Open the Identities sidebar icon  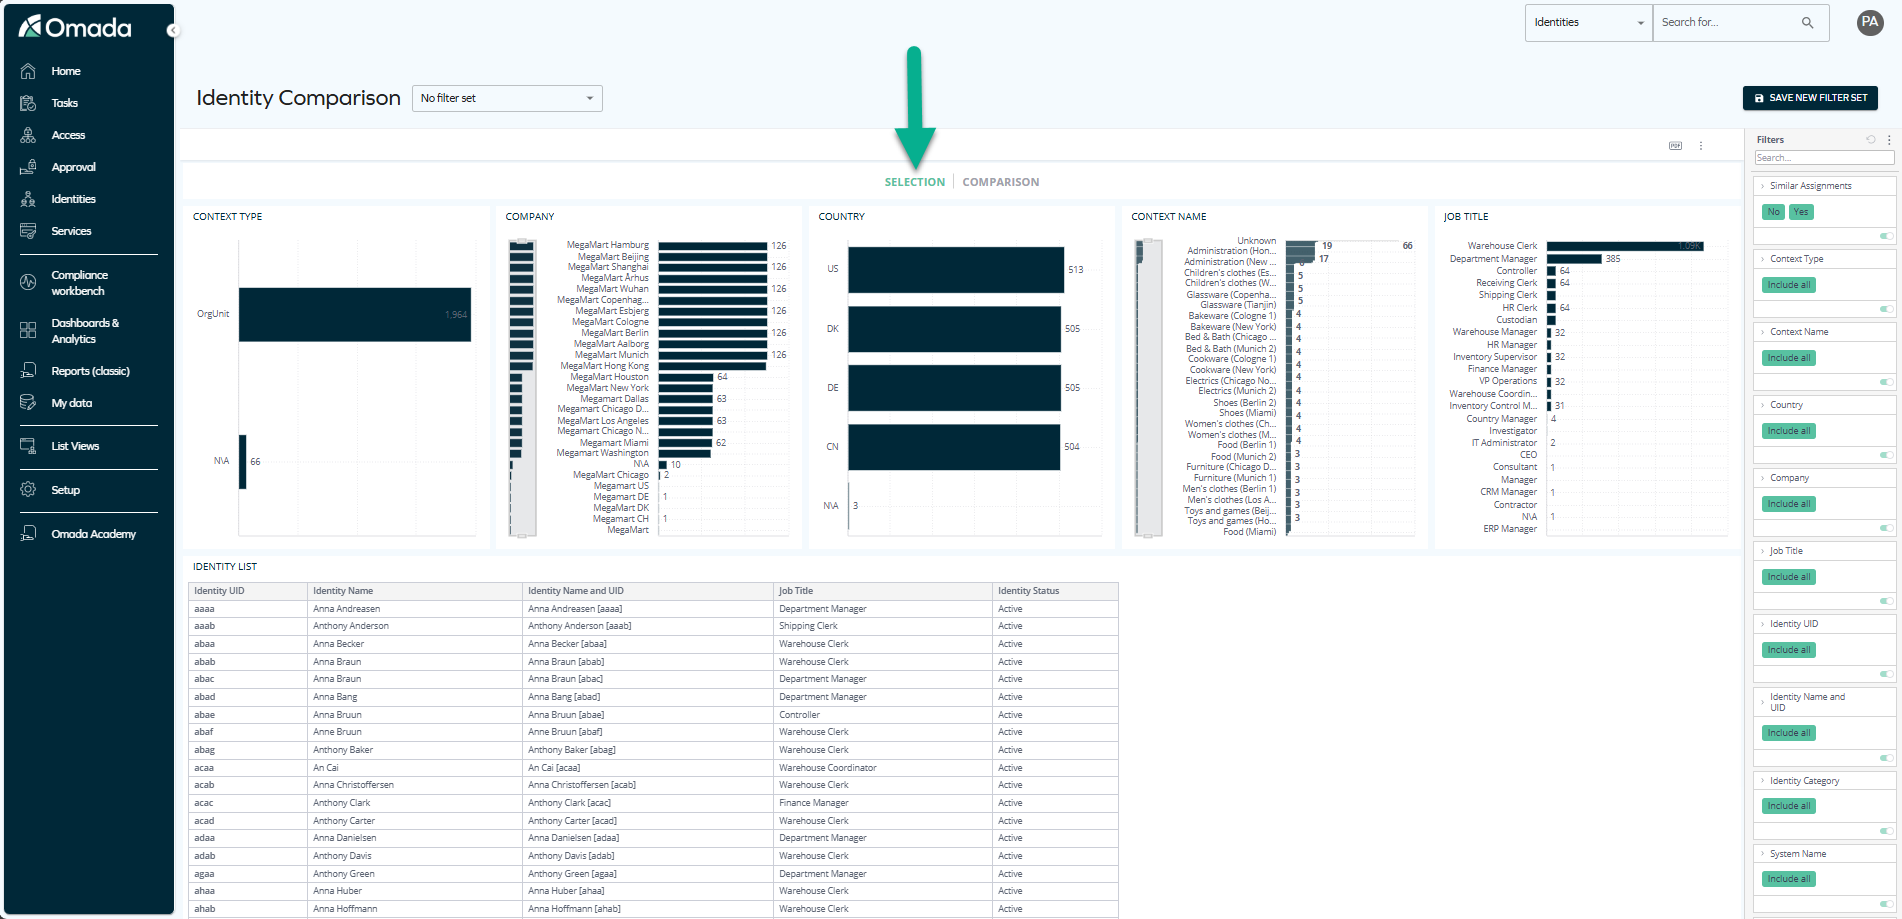click(28, 199)
